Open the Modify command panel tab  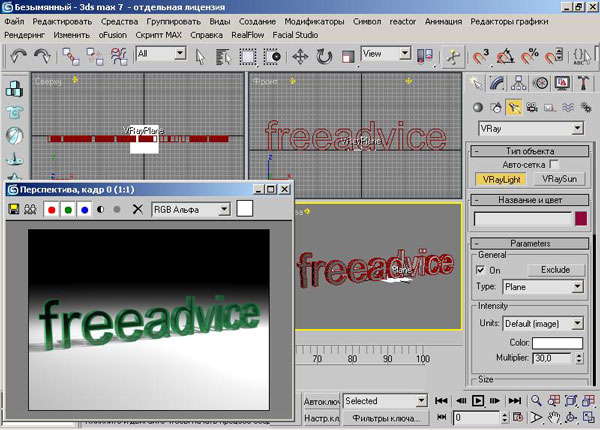click(x=497, y=83)
